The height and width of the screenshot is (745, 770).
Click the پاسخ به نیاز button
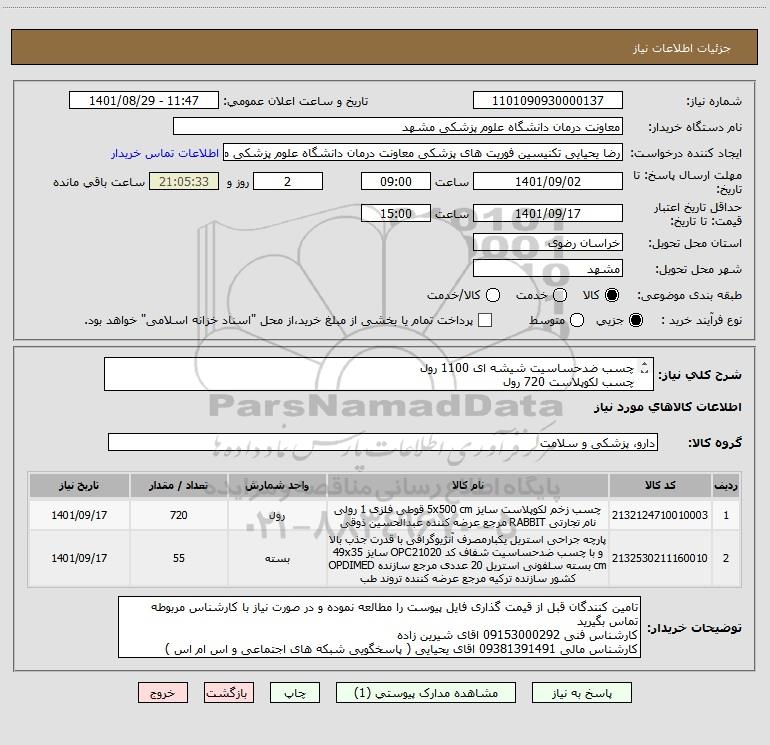[581, 692]
